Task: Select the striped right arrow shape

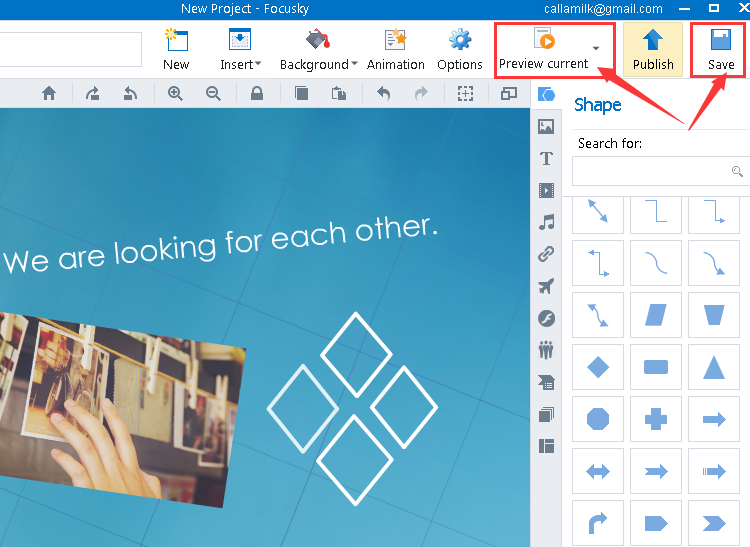Action: click(x=714, y=471)
